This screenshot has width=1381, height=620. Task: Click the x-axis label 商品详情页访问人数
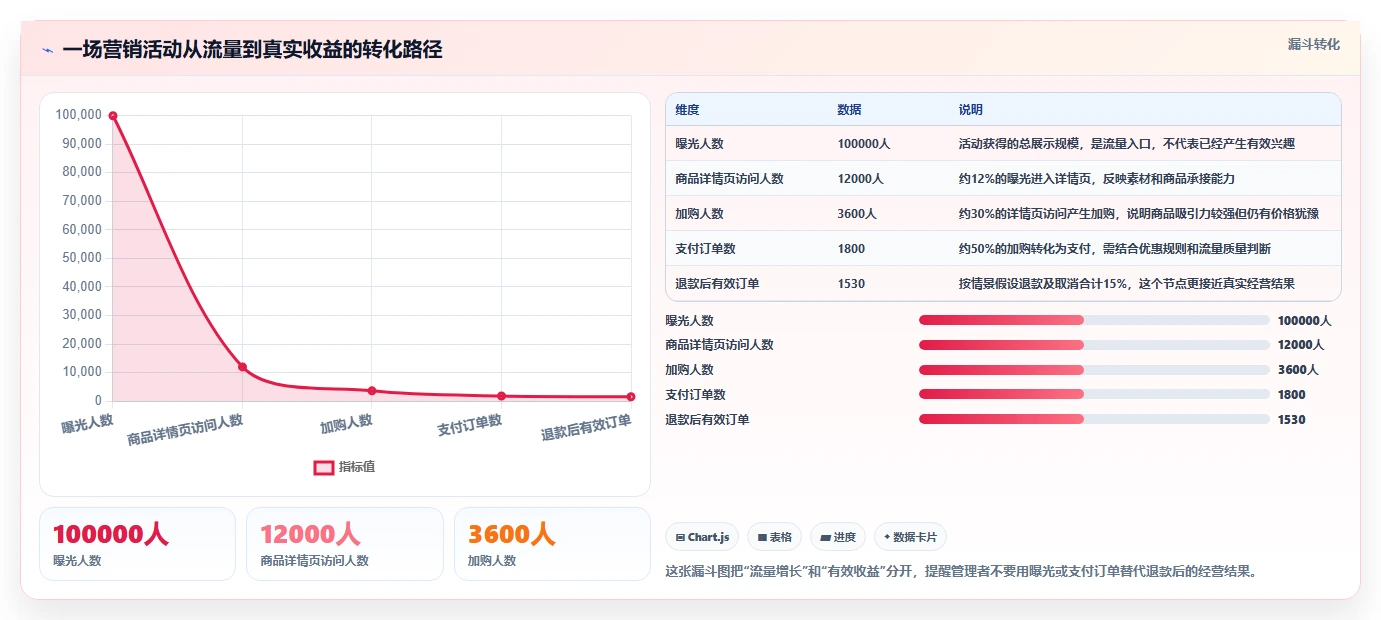pos(185,430)
